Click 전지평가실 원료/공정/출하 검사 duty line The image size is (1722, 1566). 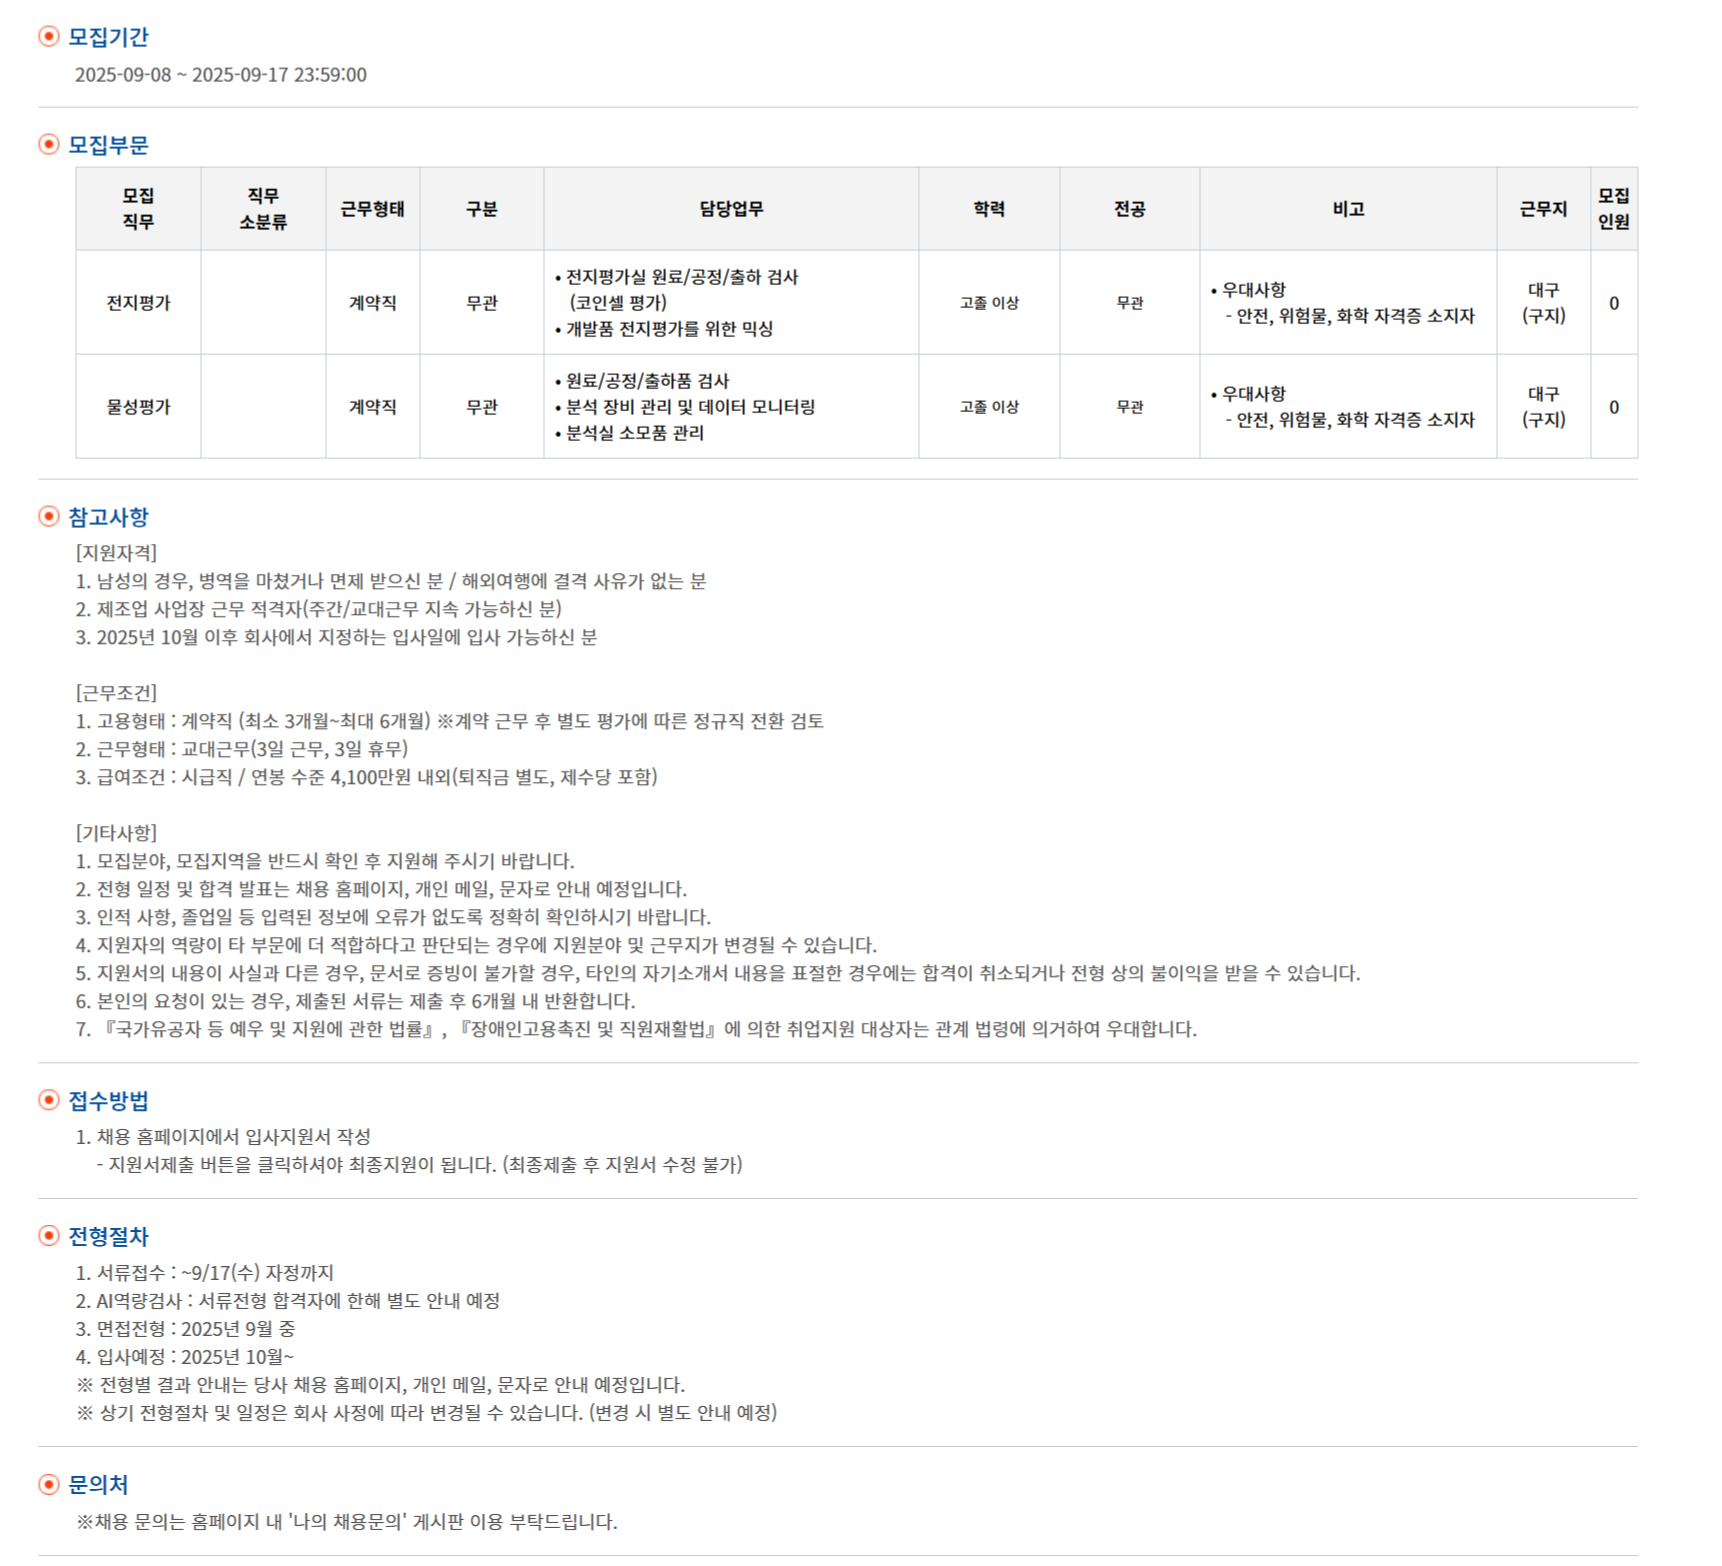pyautogui.click(x=677, y=277)
